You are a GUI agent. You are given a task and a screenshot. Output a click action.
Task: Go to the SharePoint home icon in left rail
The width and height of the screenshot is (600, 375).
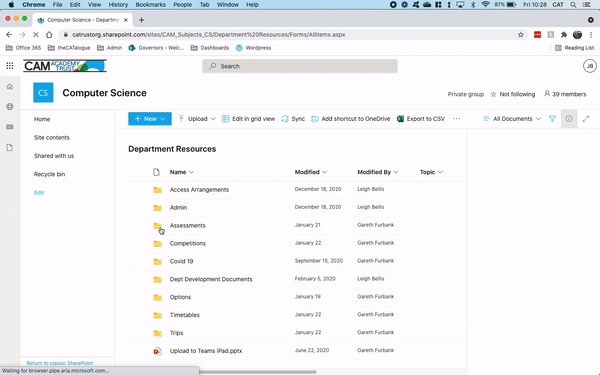[x=10, y=86]
